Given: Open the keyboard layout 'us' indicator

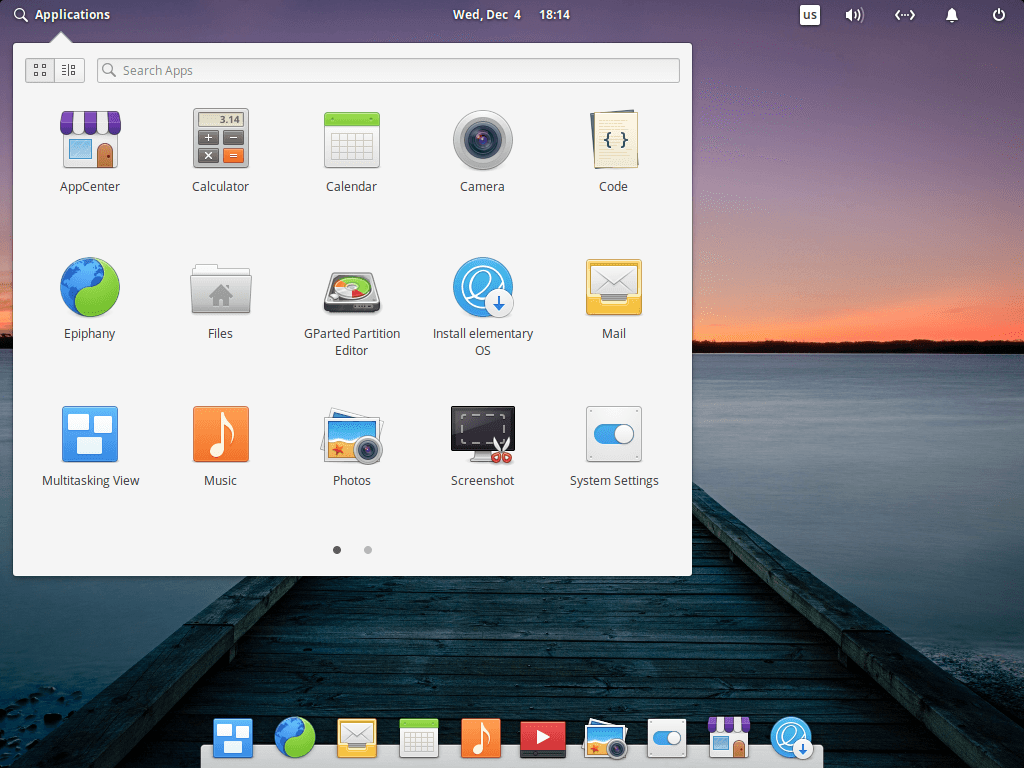Looking at the screenshot, I should 809,15.
